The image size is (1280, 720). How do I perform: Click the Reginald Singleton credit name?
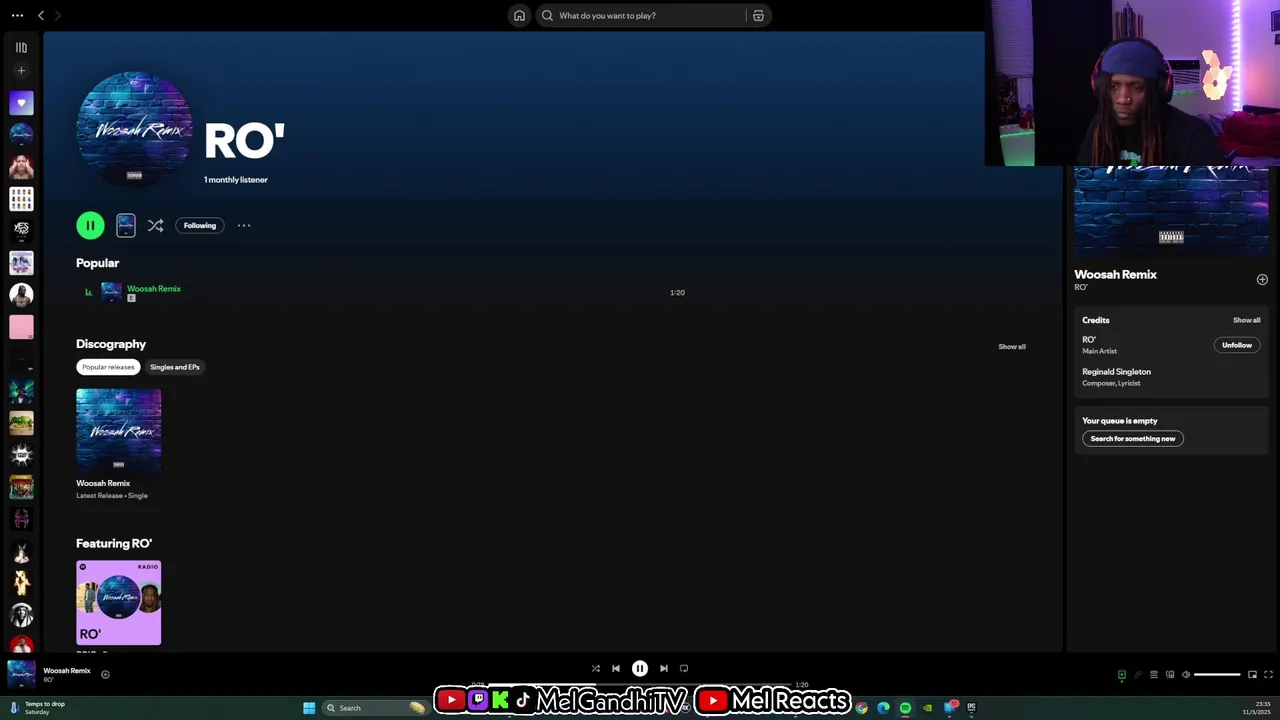click(x=1116, y=371)
